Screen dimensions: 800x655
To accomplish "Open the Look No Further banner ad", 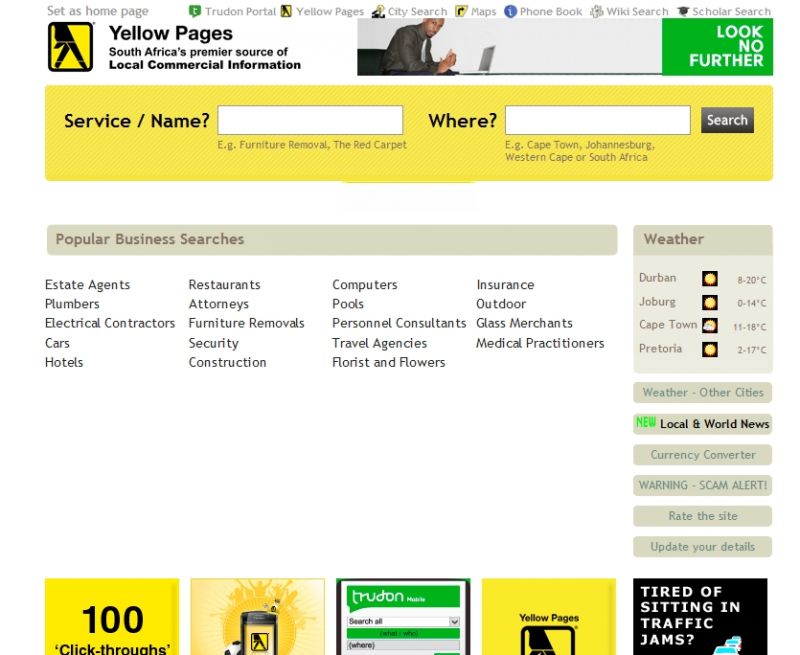I will coord(565,47).
